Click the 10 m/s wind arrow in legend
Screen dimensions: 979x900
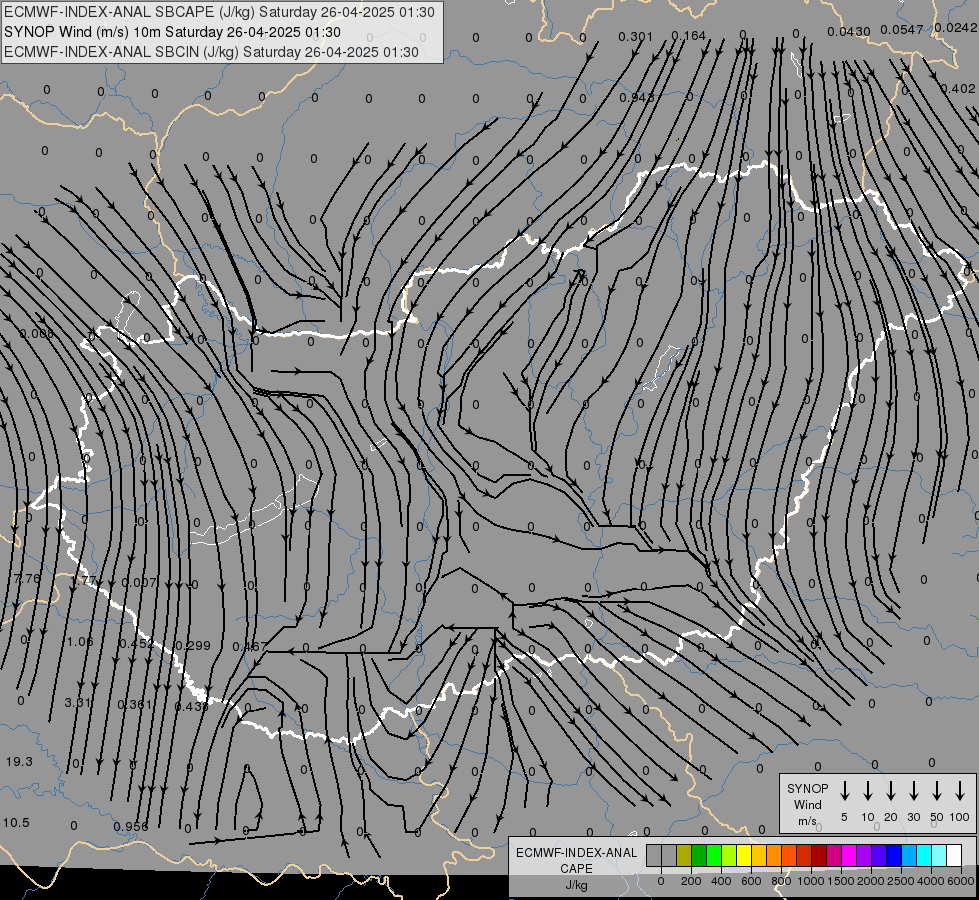pos(867,791)
